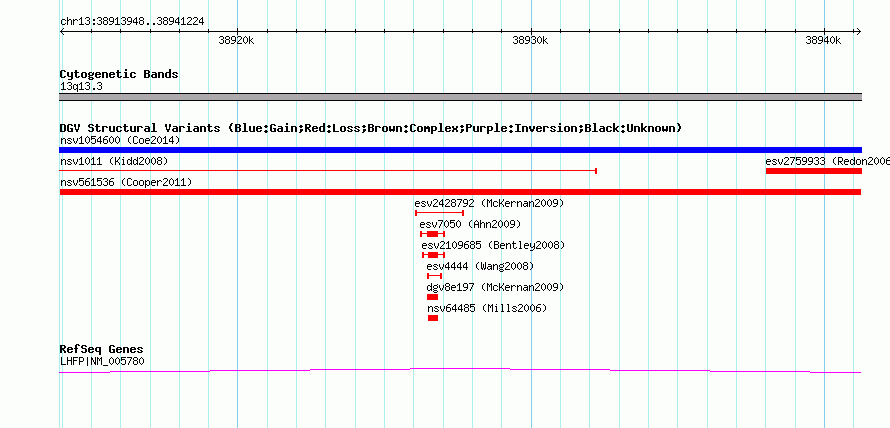Viewport: 890px width, 428px height.
Task: Click the dgv8e197 red block
Action: click(433, 297)
